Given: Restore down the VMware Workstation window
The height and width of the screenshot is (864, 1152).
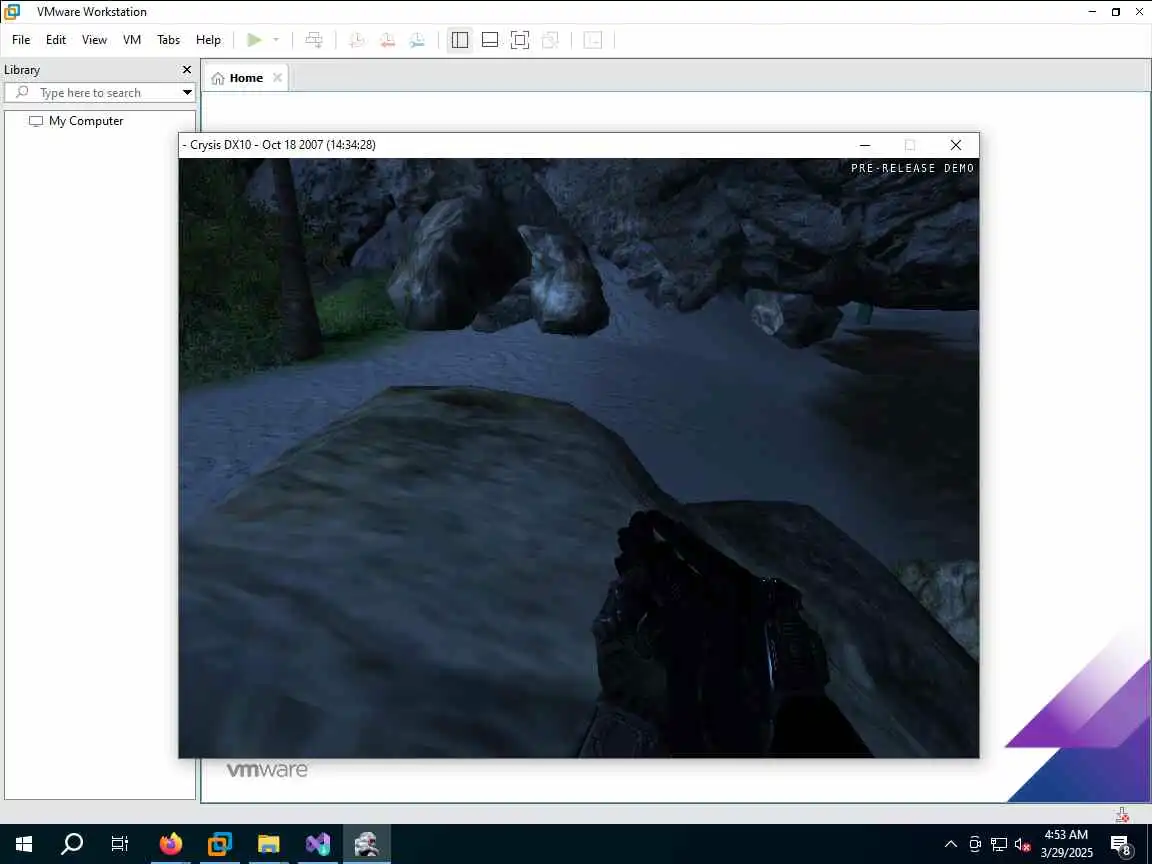Looking at the screenshot, I should click(x=1116, y=12).
